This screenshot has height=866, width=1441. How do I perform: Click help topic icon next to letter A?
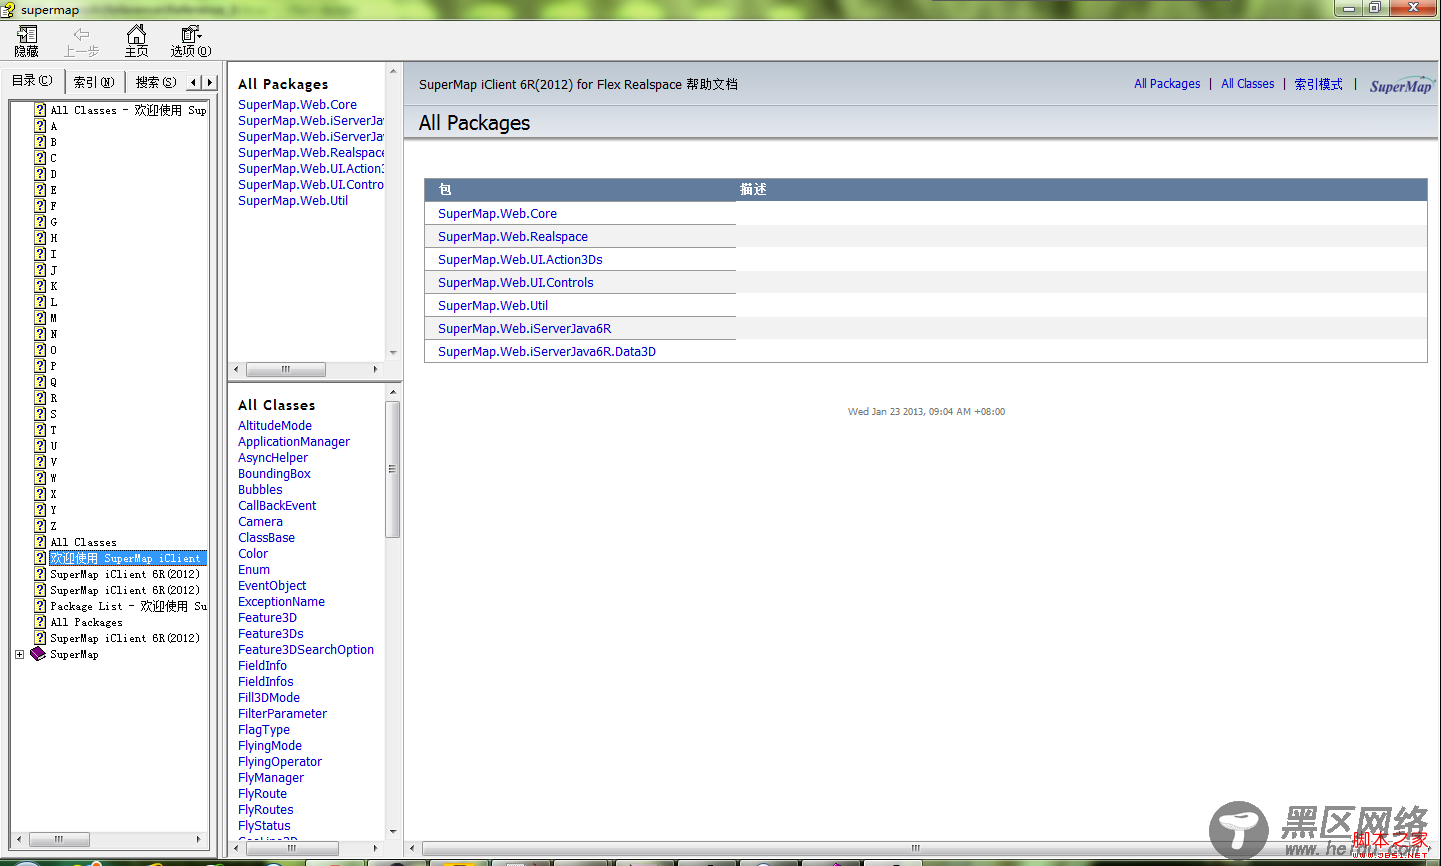[x=40, y=126]
